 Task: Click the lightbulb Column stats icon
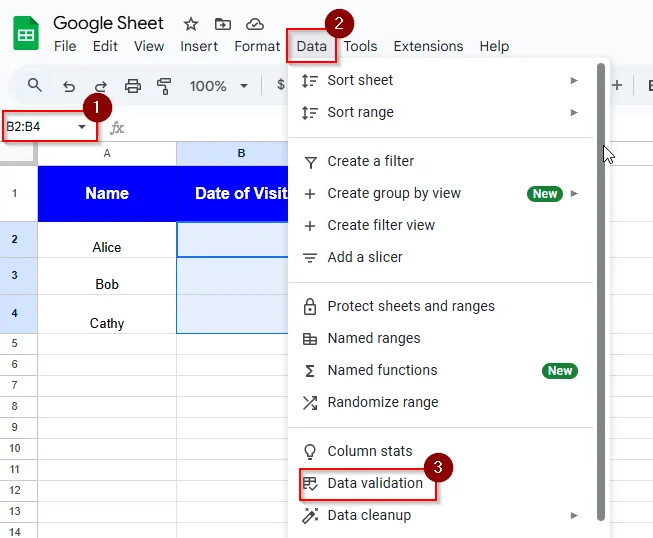click(310, 451)
